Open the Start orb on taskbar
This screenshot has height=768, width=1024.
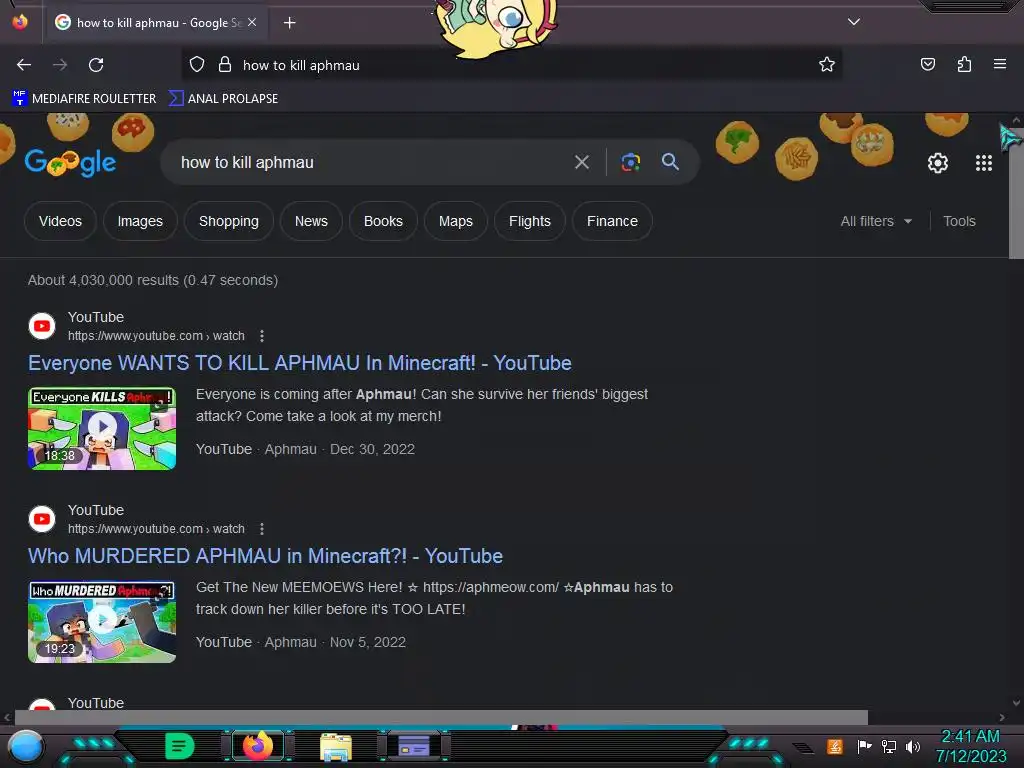click(25, 747)
